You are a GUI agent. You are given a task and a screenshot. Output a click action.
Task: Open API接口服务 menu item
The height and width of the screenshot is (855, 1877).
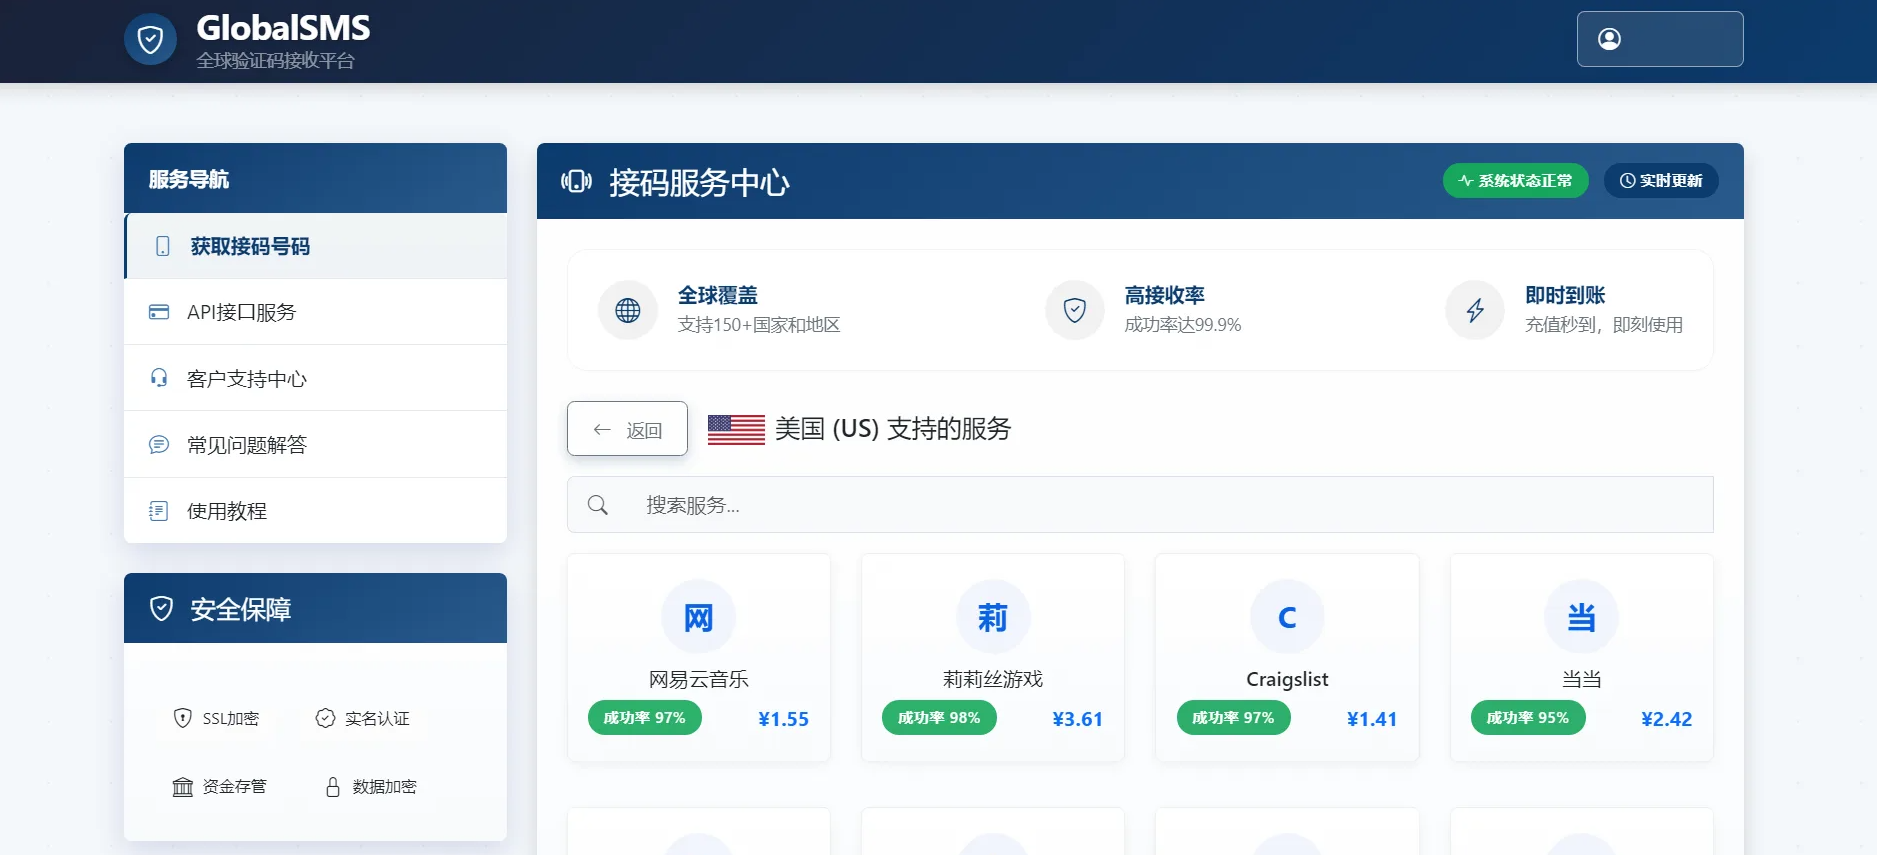316,312
